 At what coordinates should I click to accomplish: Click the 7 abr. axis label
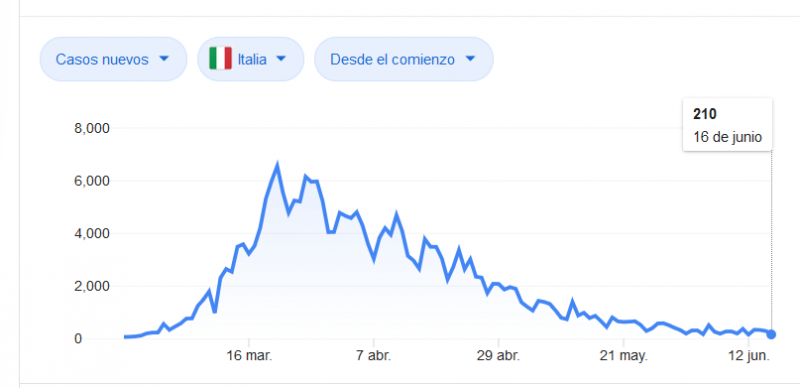pyautogui.click(x=374, y=356)
